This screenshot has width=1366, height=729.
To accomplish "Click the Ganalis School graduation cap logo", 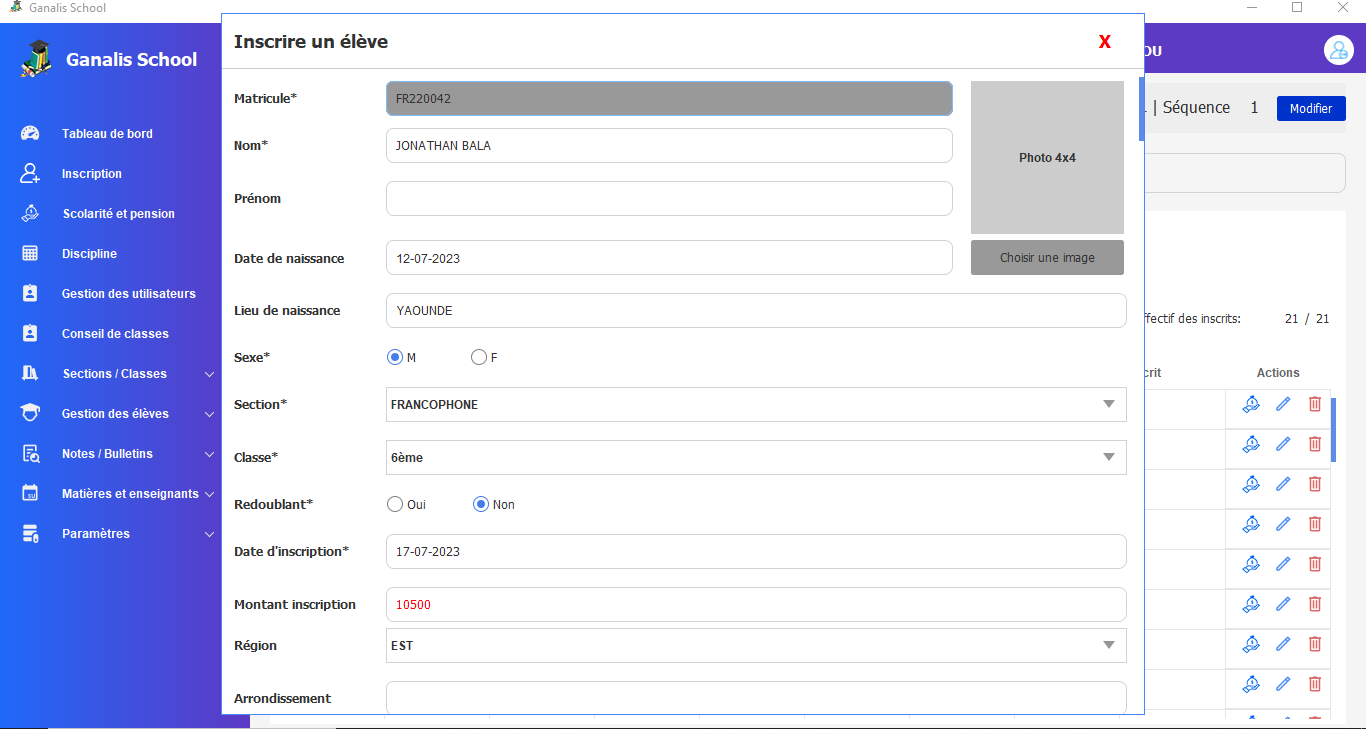I will coord(35,59).
